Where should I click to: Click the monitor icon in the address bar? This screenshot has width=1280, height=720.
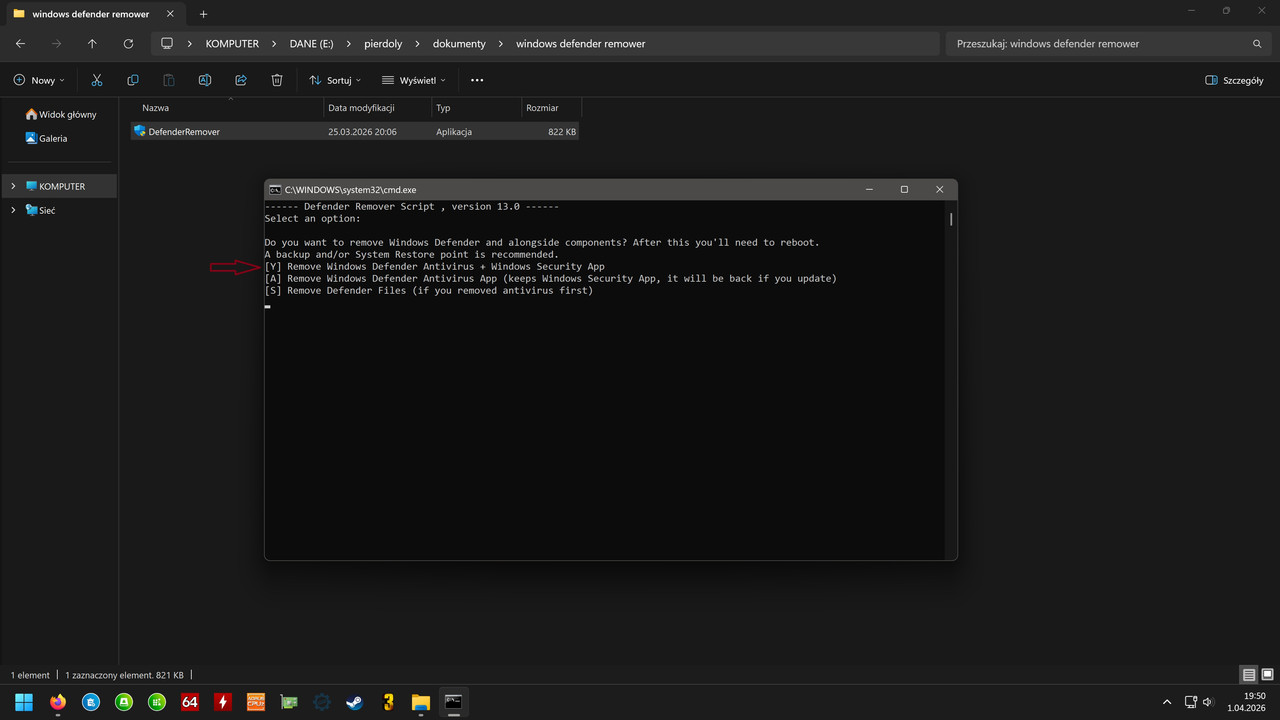(x=167, y=44)
